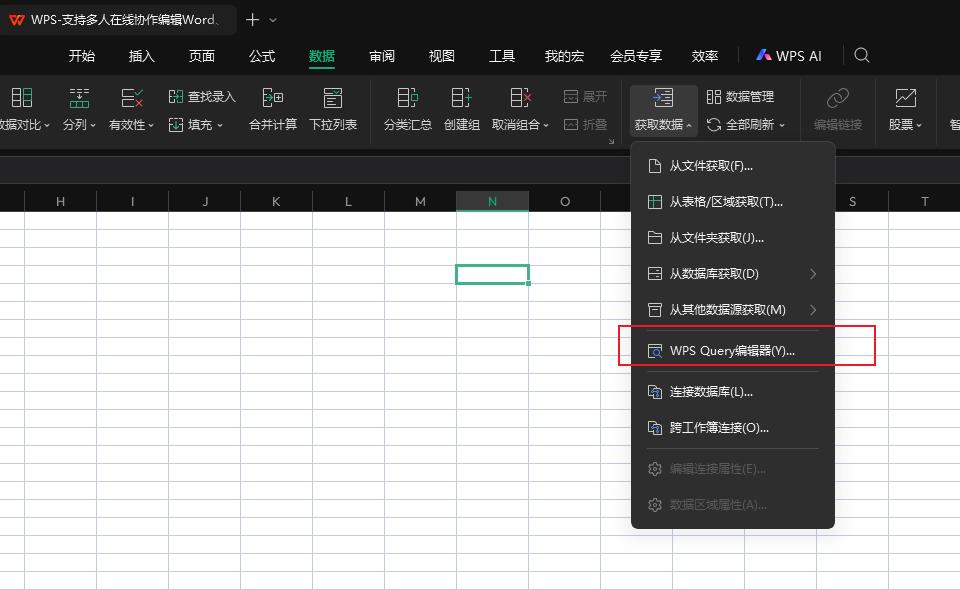The image size is (960, 590).
Task: Click the search magnifier icon
Action: point(862,56)
